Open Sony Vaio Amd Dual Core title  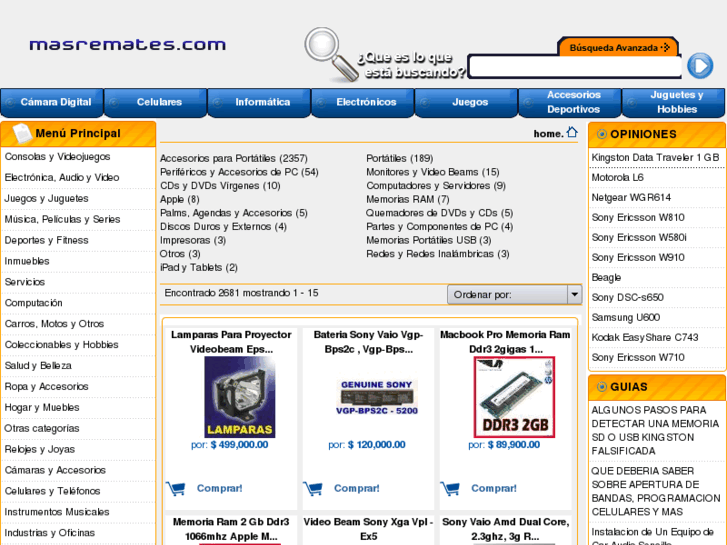point(505,529)
